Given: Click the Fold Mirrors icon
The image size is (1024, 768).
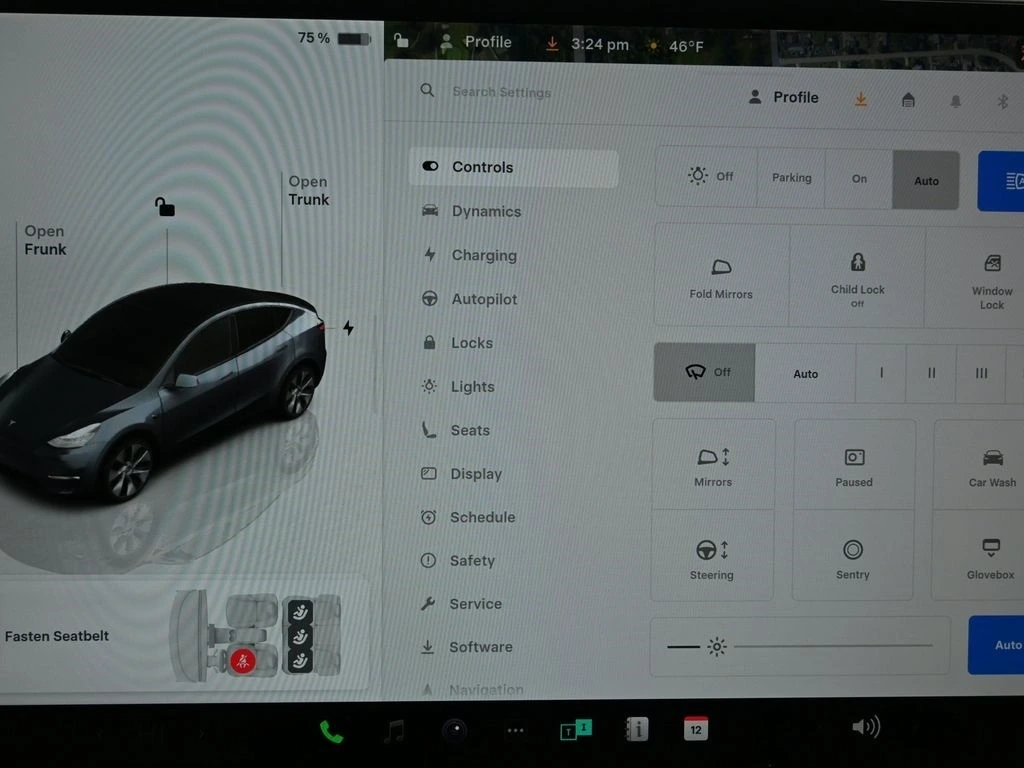Looking at the screenshot, I should coord(721,276).
